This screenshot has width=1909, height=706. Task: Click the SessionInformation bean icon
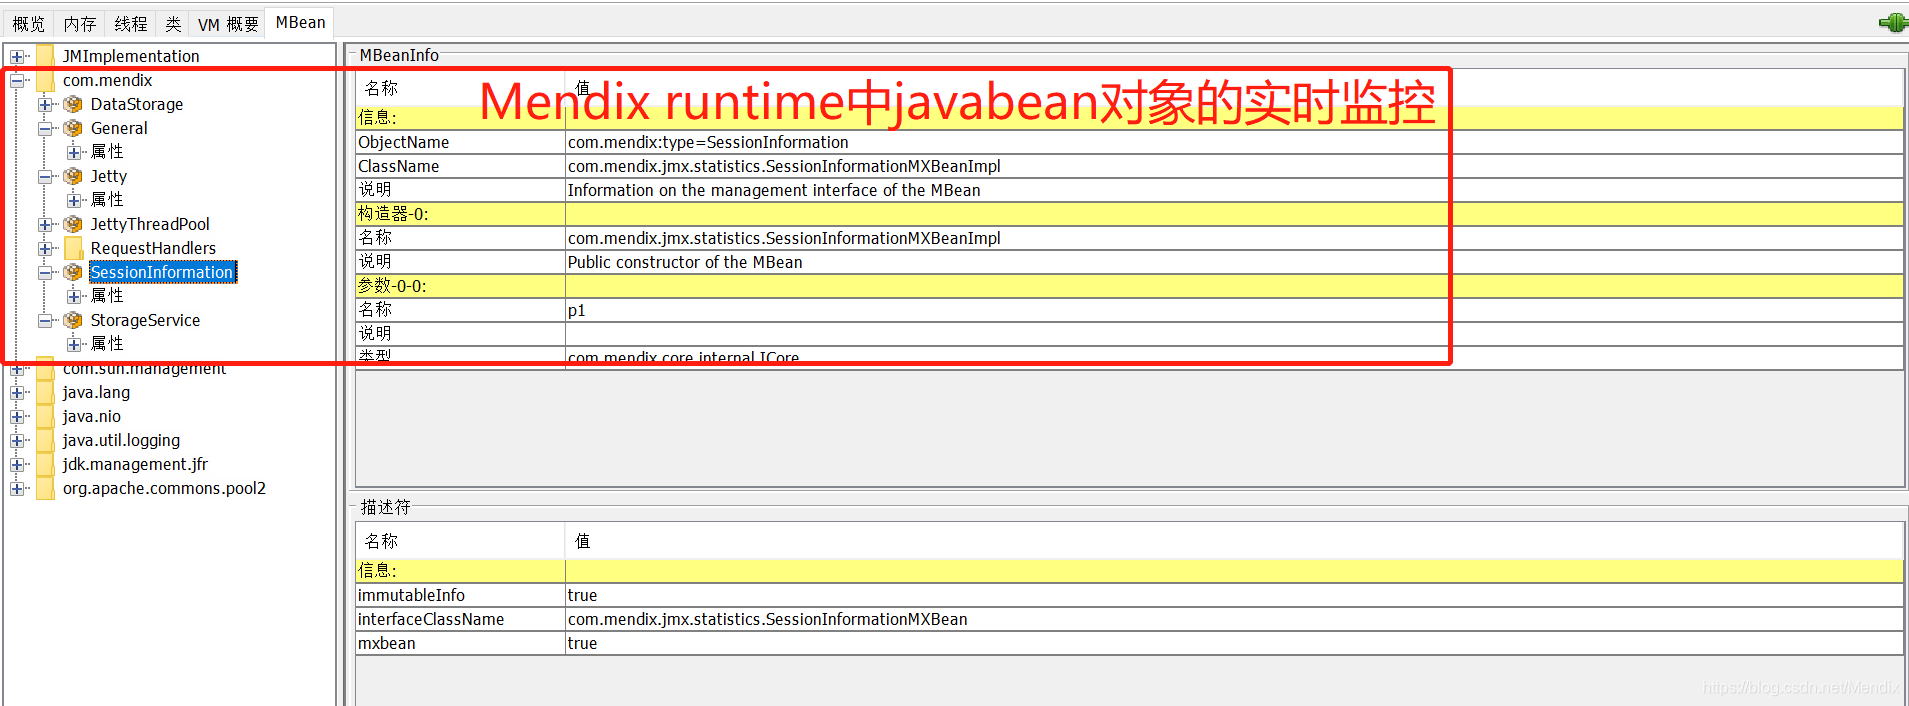click(x=73, y=272)
